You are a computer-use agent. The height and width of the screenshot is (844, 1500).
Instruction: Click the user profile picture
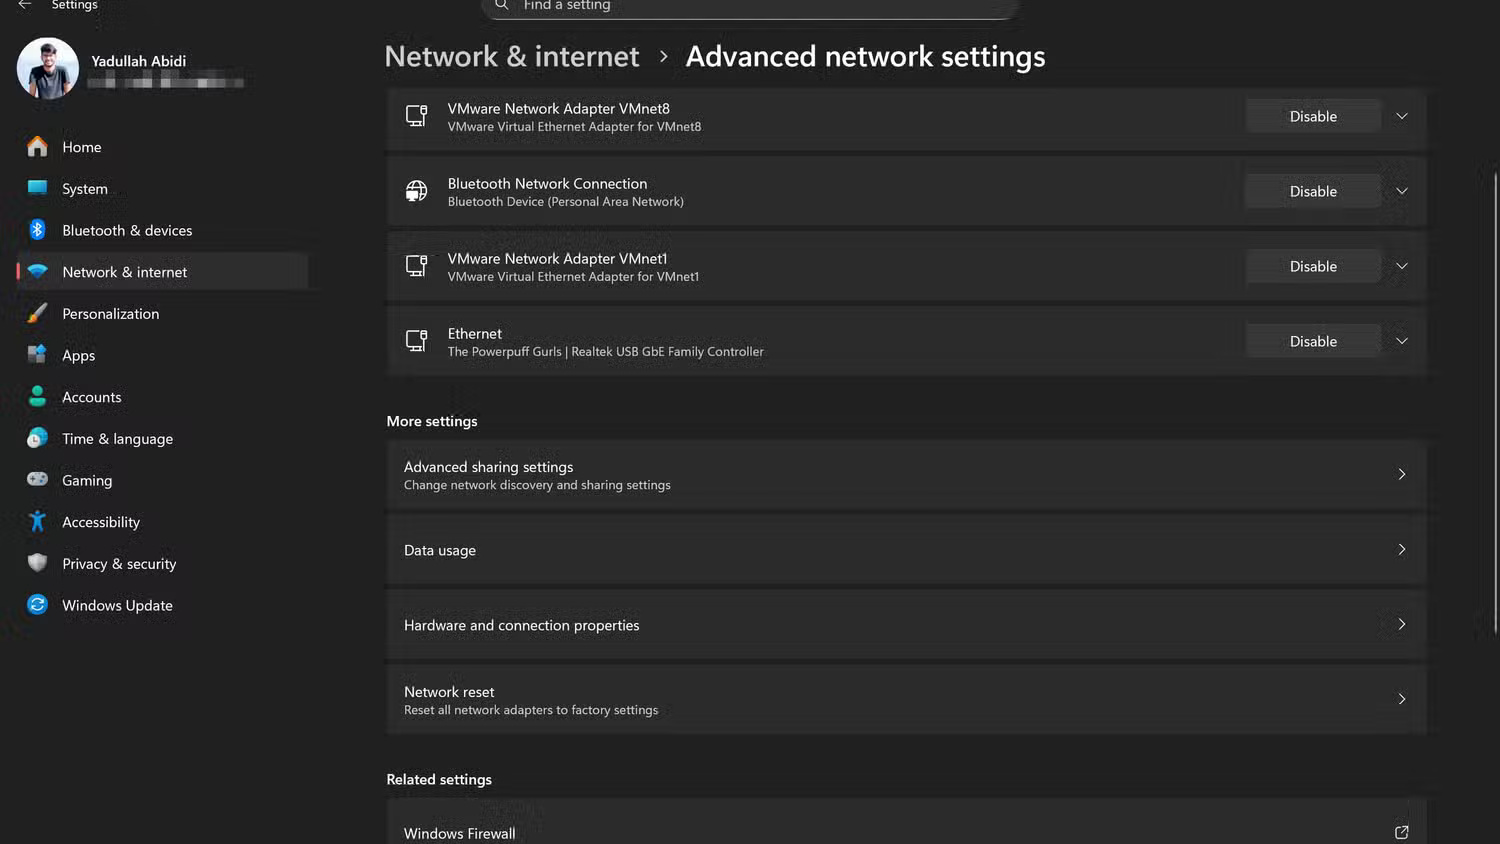click(47, 68)
